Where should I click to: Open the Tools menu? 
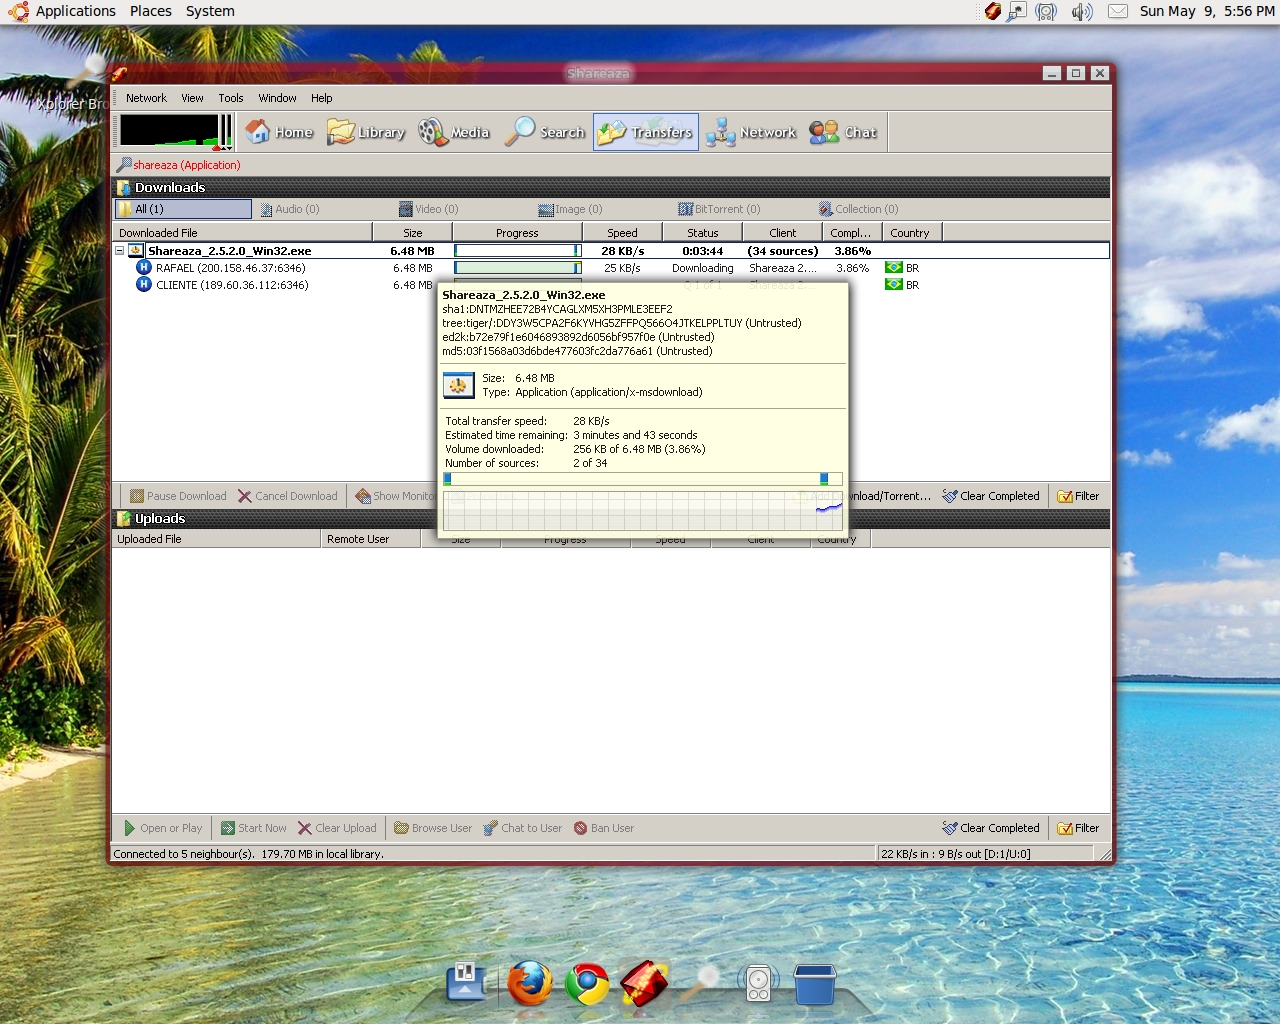pos(231,98)
